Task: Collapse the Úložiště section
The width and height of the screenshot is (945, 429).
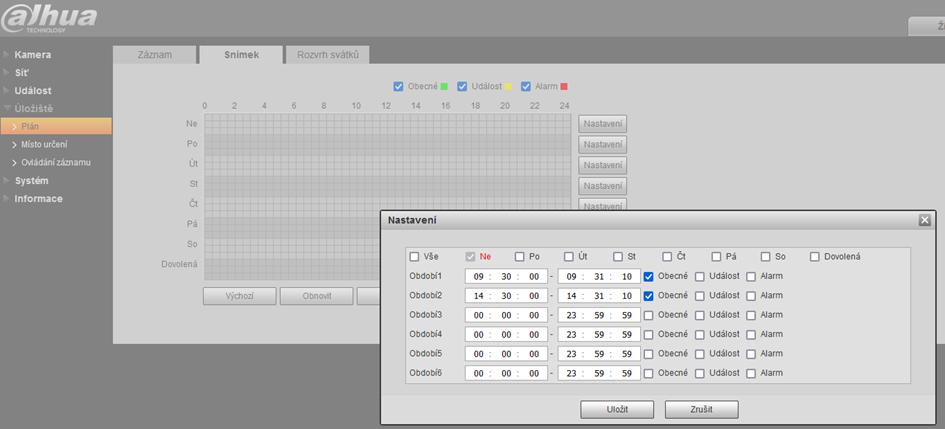Action: (33, 108)
